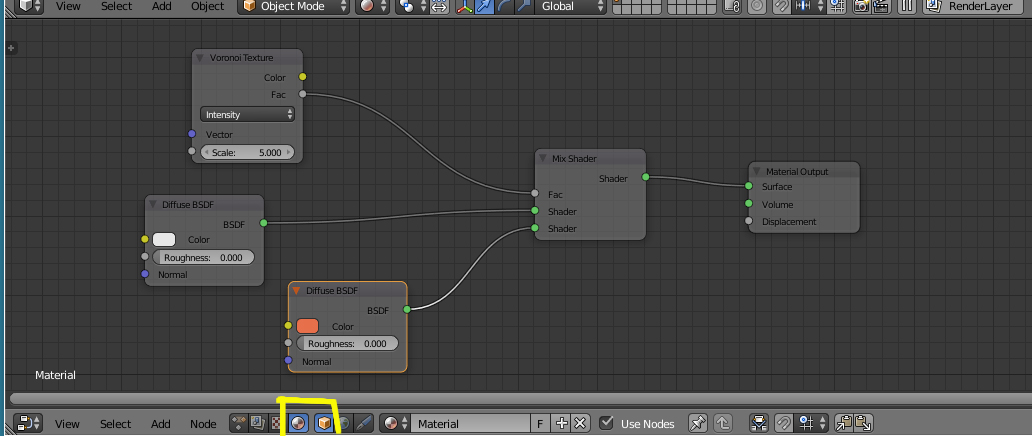Screen dimensions: 1032x436
Task: Open the Add menu in 3D view header
Action: pos(161,6)
